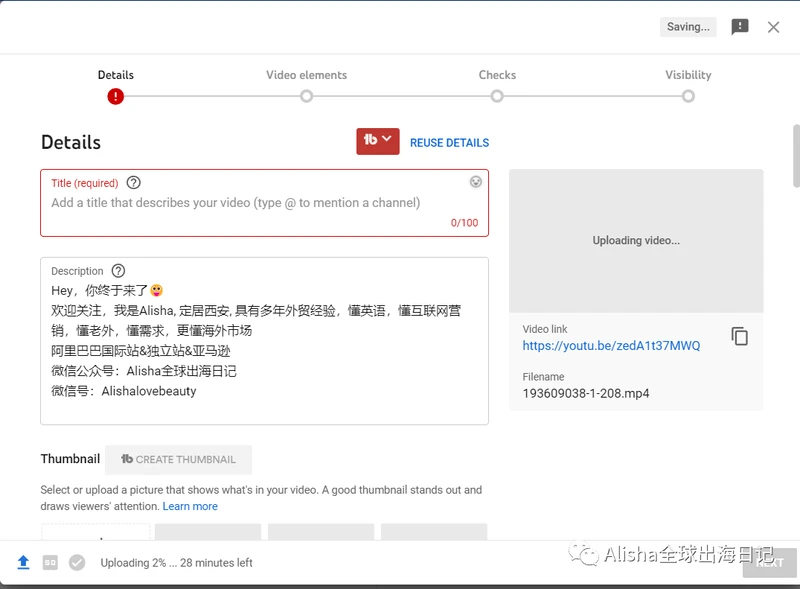Click the dialog vertical scrollbar
800x589 pixels.
(796, 156)
